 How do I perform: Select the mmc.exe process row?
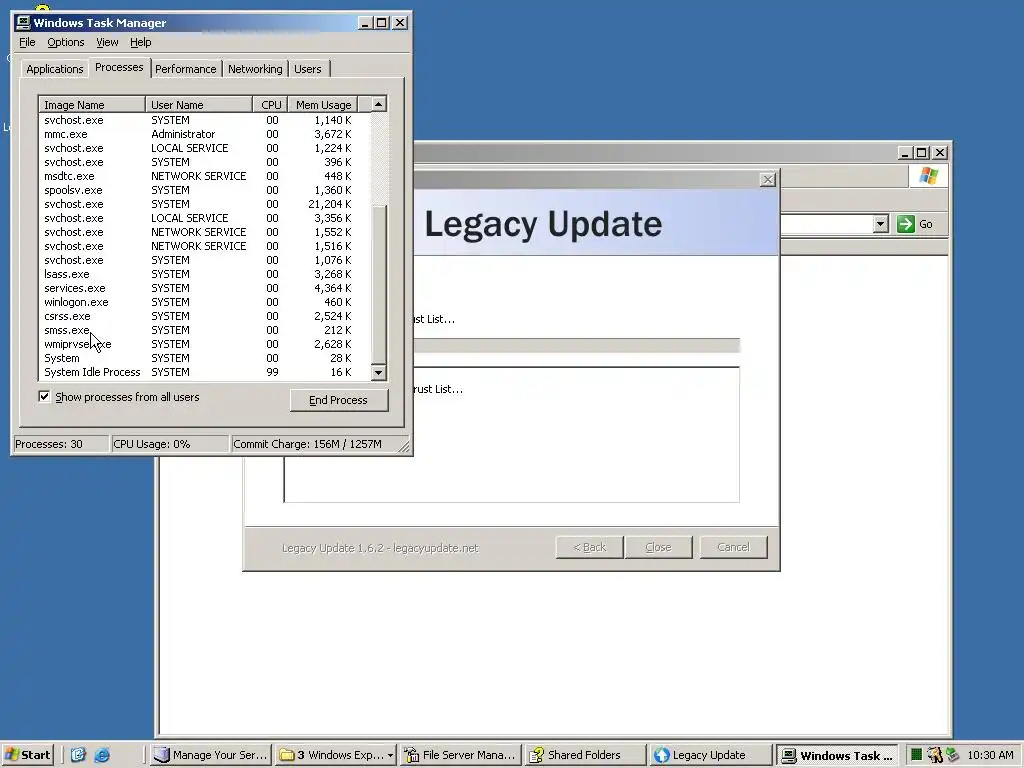204,135
